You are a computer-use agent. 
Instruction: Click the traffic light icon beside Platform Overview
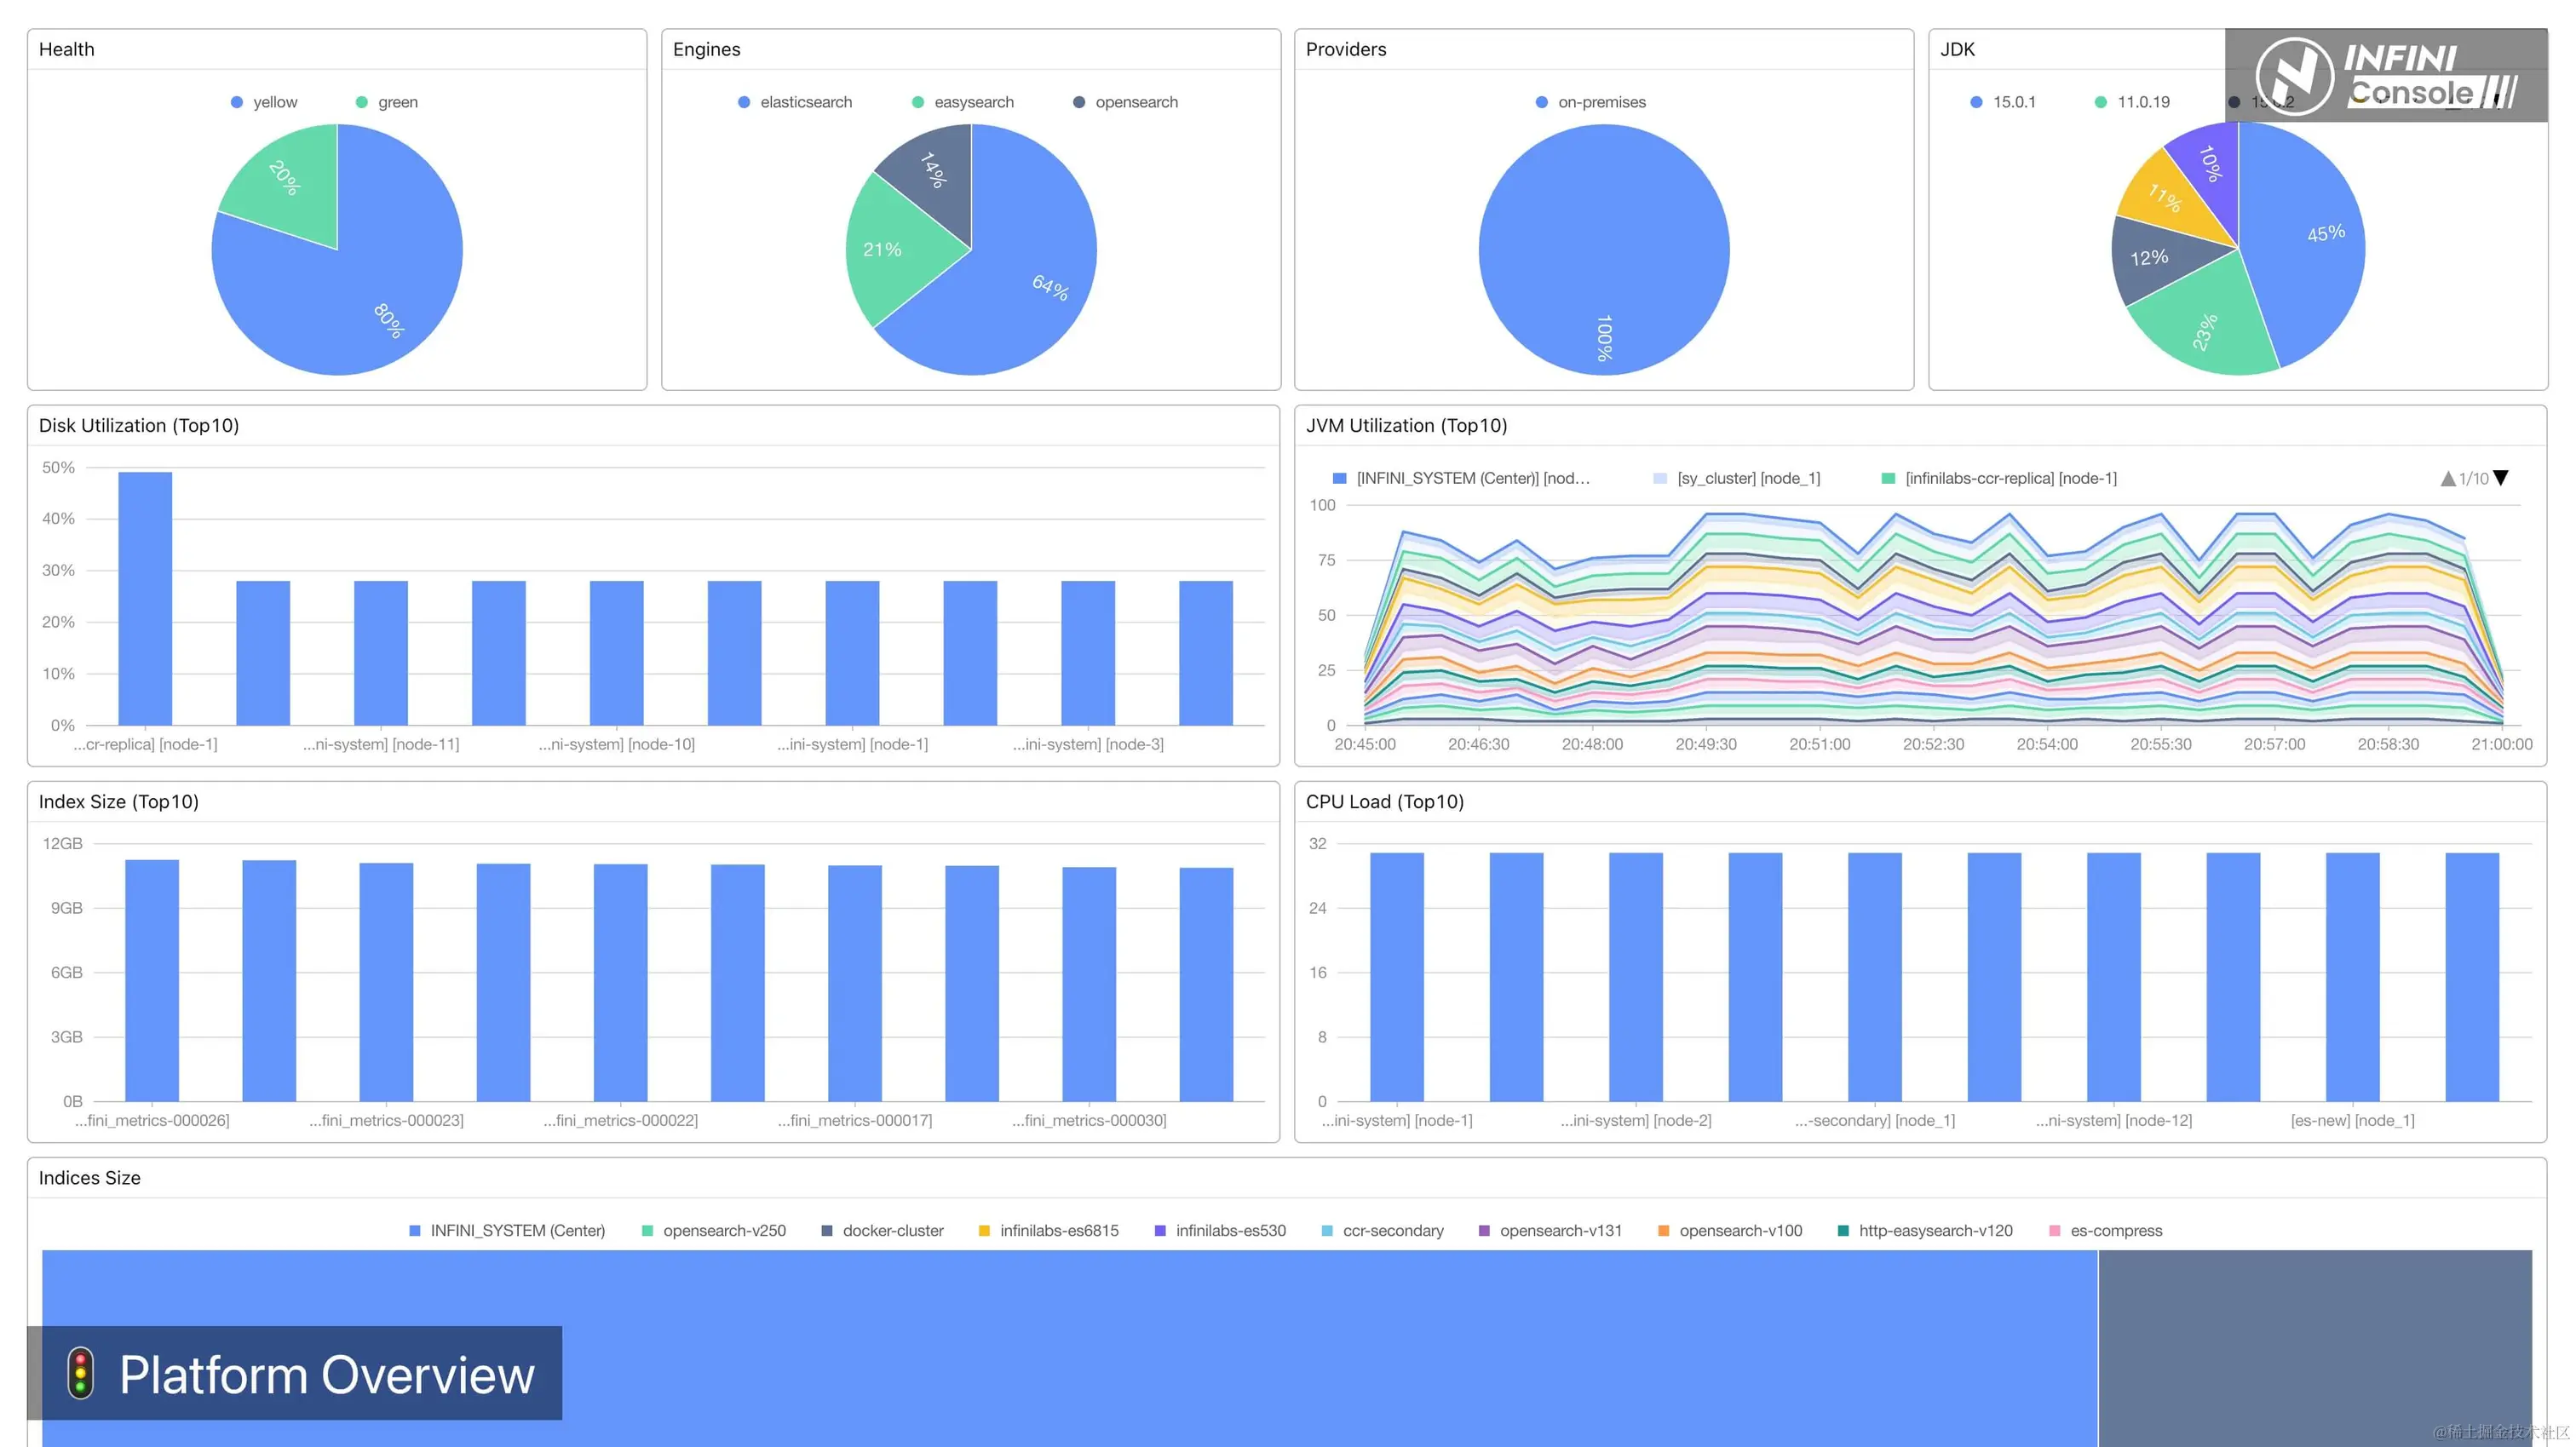81,1372
